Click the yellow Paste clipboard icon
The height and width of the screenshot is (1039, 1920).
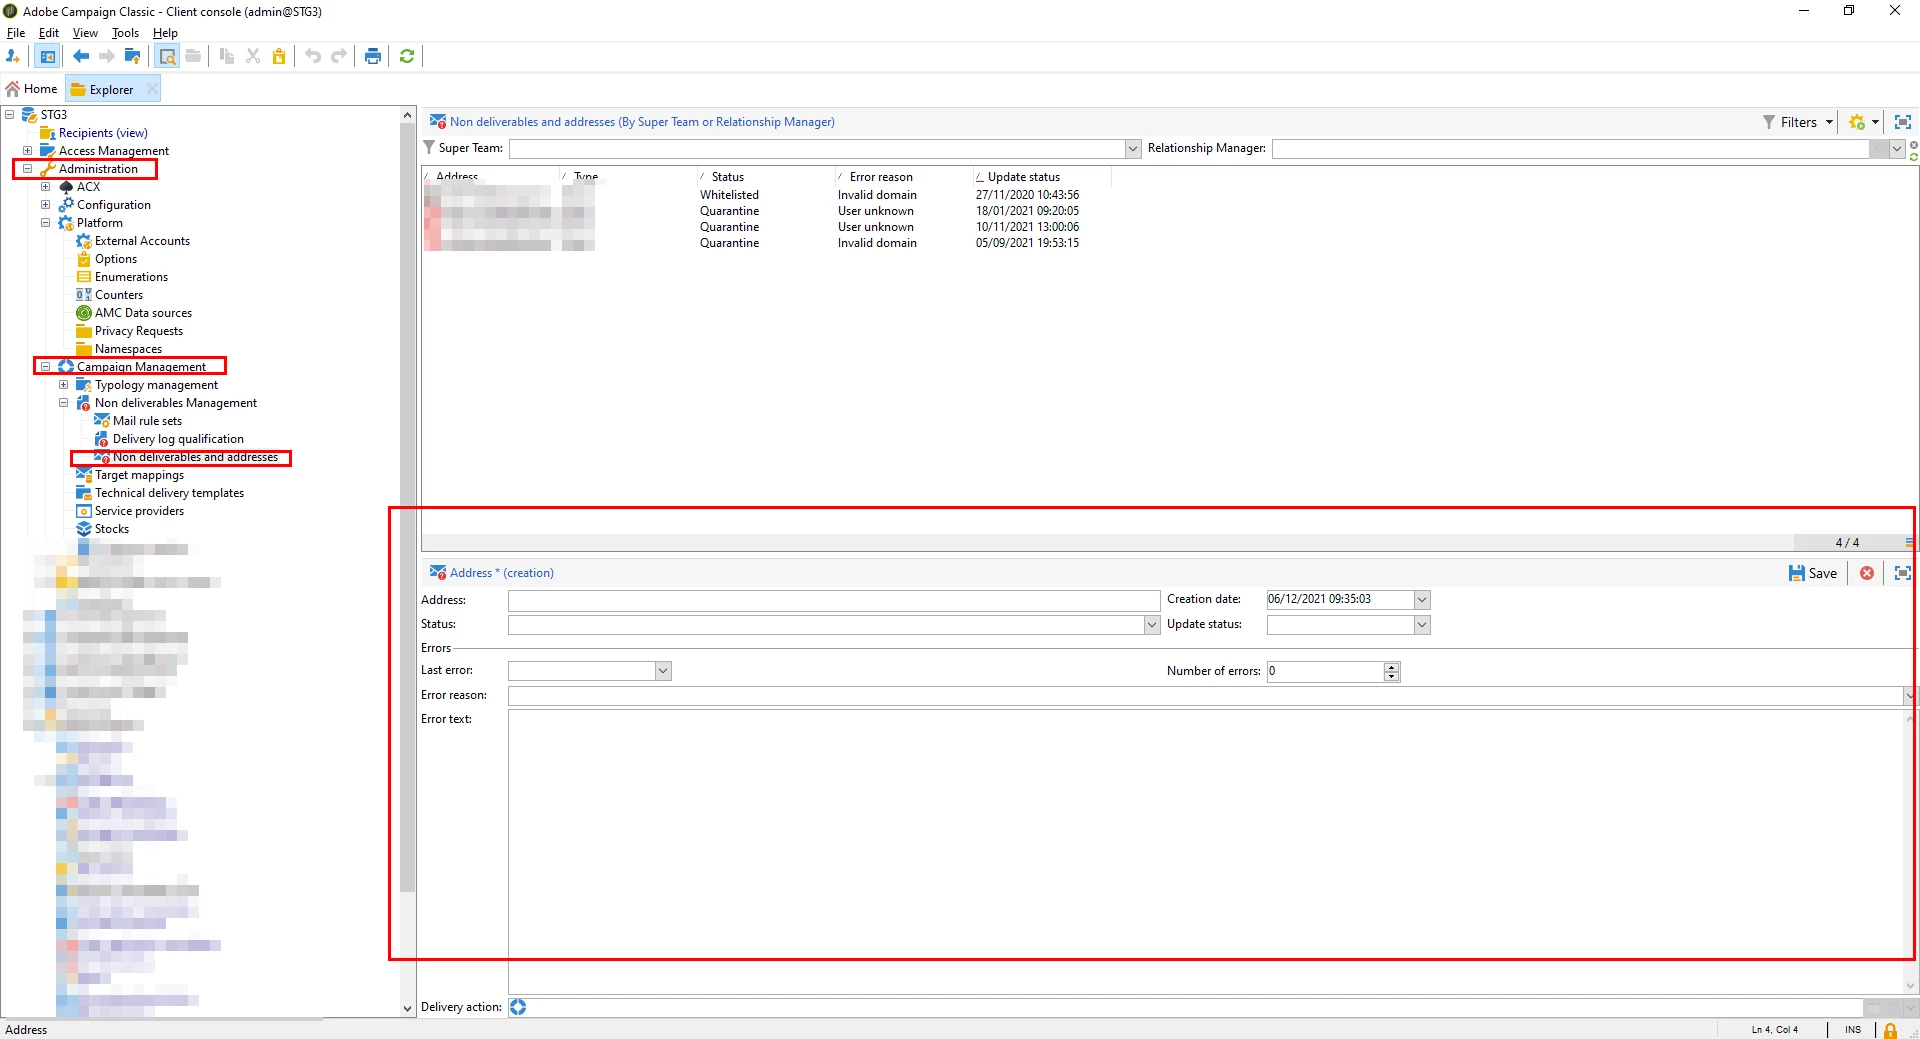click(x=279, y=56)
